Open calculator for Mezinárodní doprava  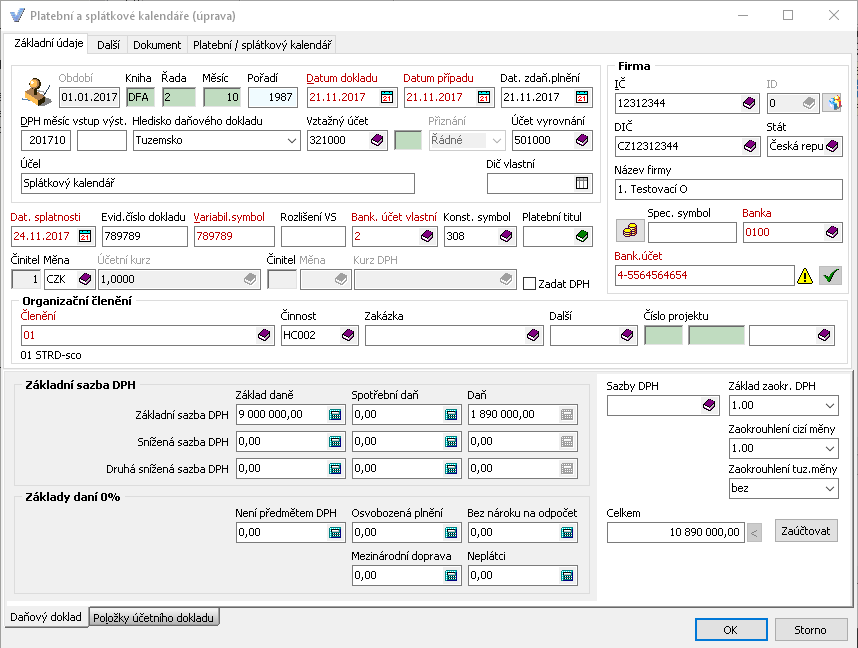(451, 576)
